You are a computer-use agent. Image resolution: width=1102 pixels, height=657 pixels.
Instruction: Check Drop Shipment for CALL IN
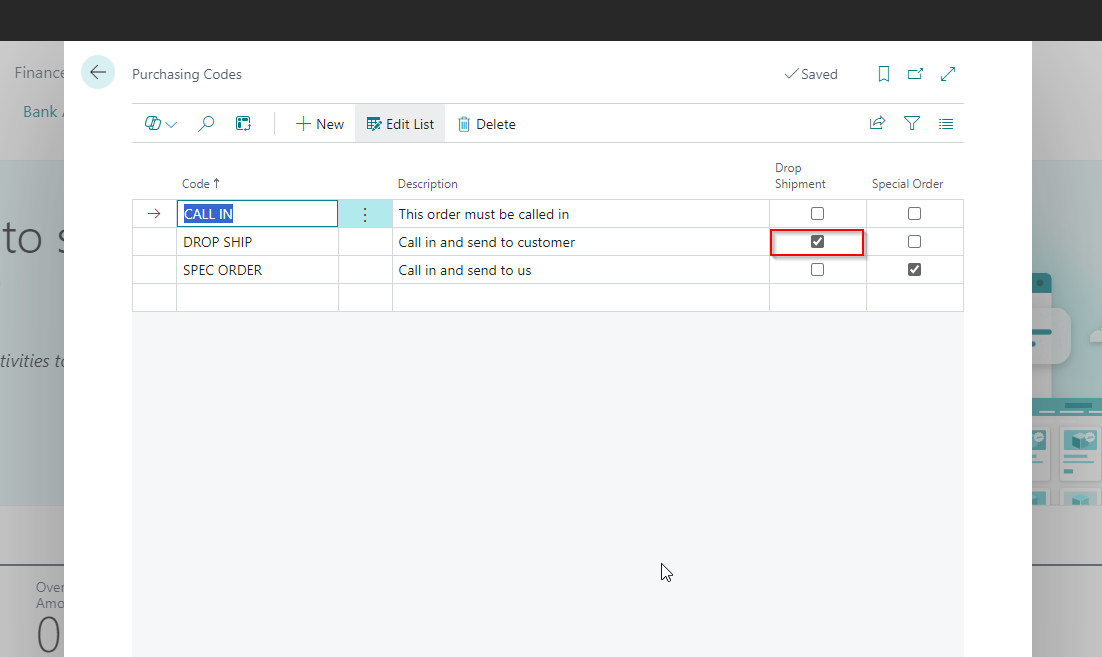click(x=817, y=214)
